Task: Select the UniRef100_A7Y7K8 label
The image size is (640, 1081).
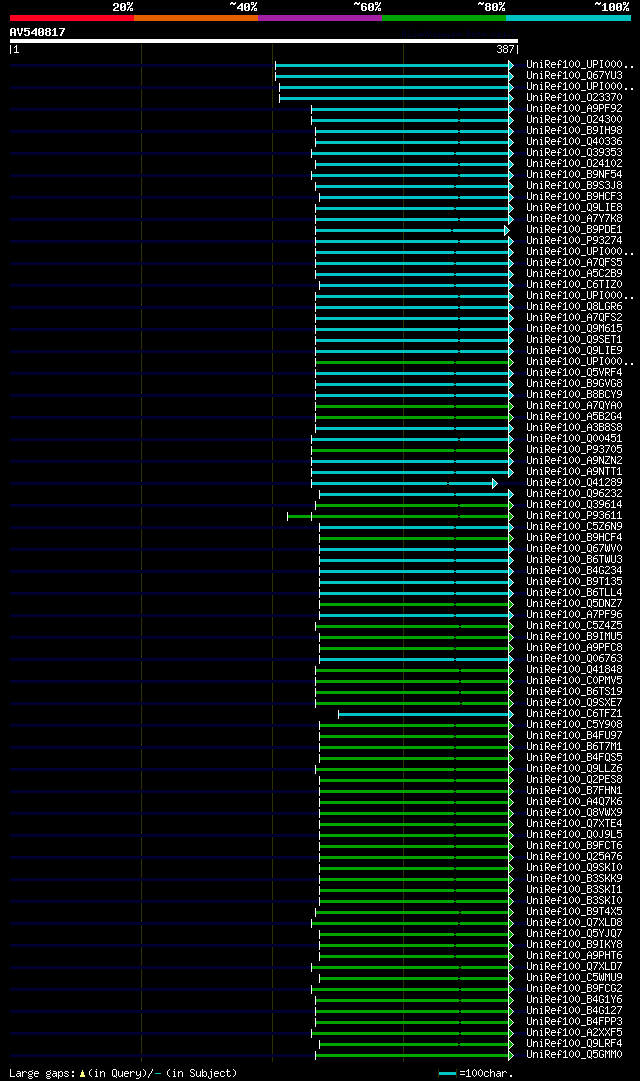Action: (x=574, y=219)
